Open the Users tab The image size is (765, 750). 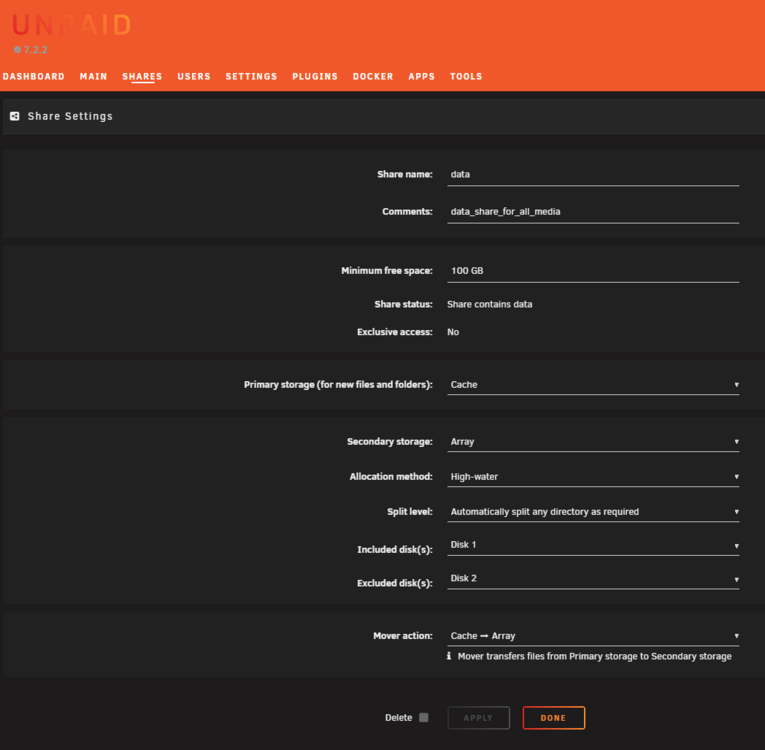[x=194, y=77]
